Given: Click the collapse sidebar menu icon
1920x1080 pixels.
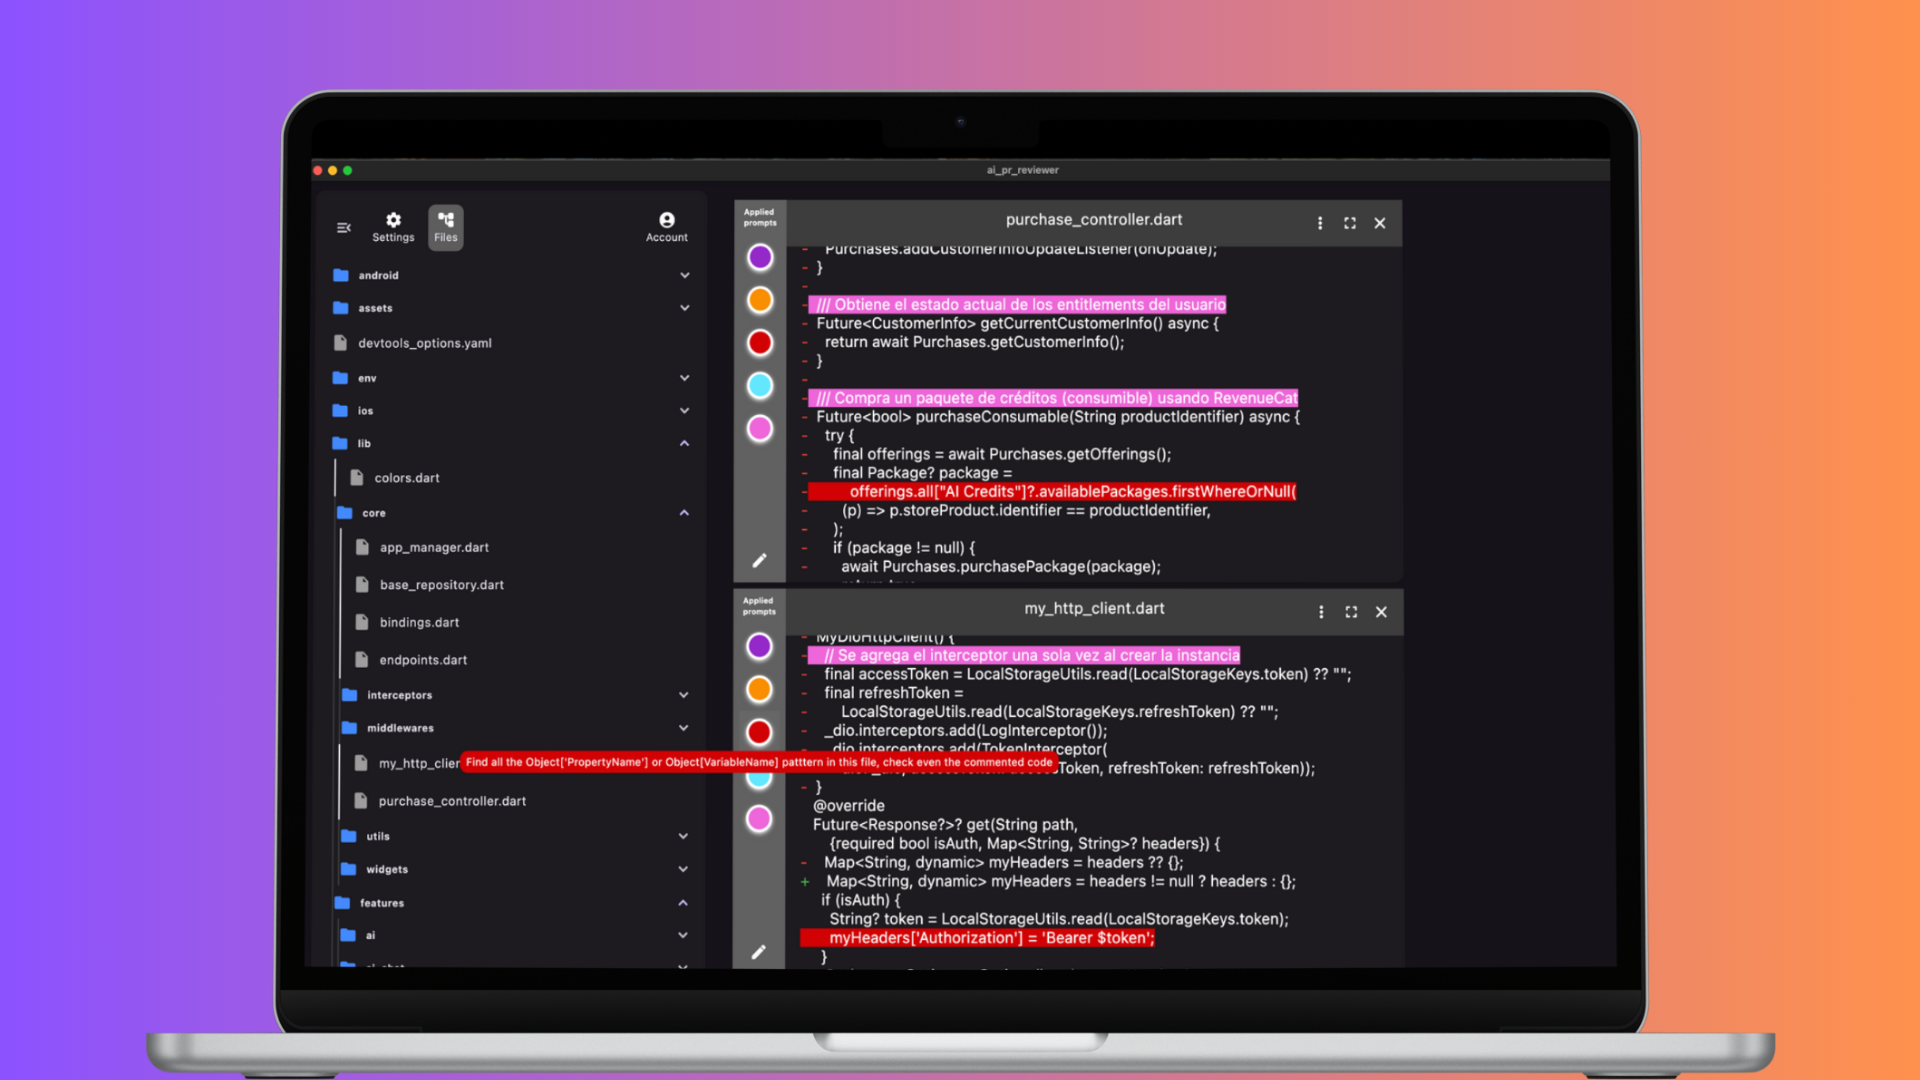Looking at the screenshot, I should point(343,228).
